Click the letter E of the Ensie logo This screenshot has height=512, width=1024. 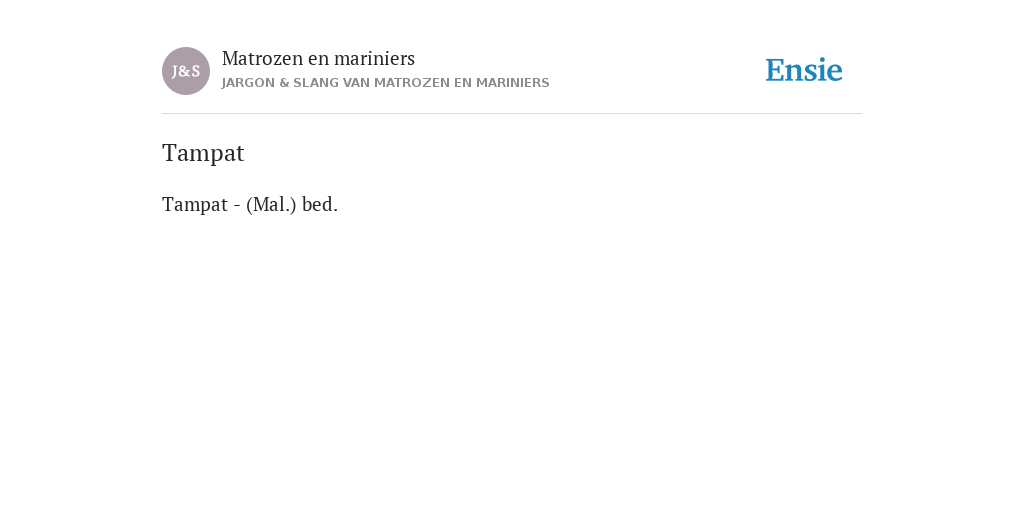(775, 71)
